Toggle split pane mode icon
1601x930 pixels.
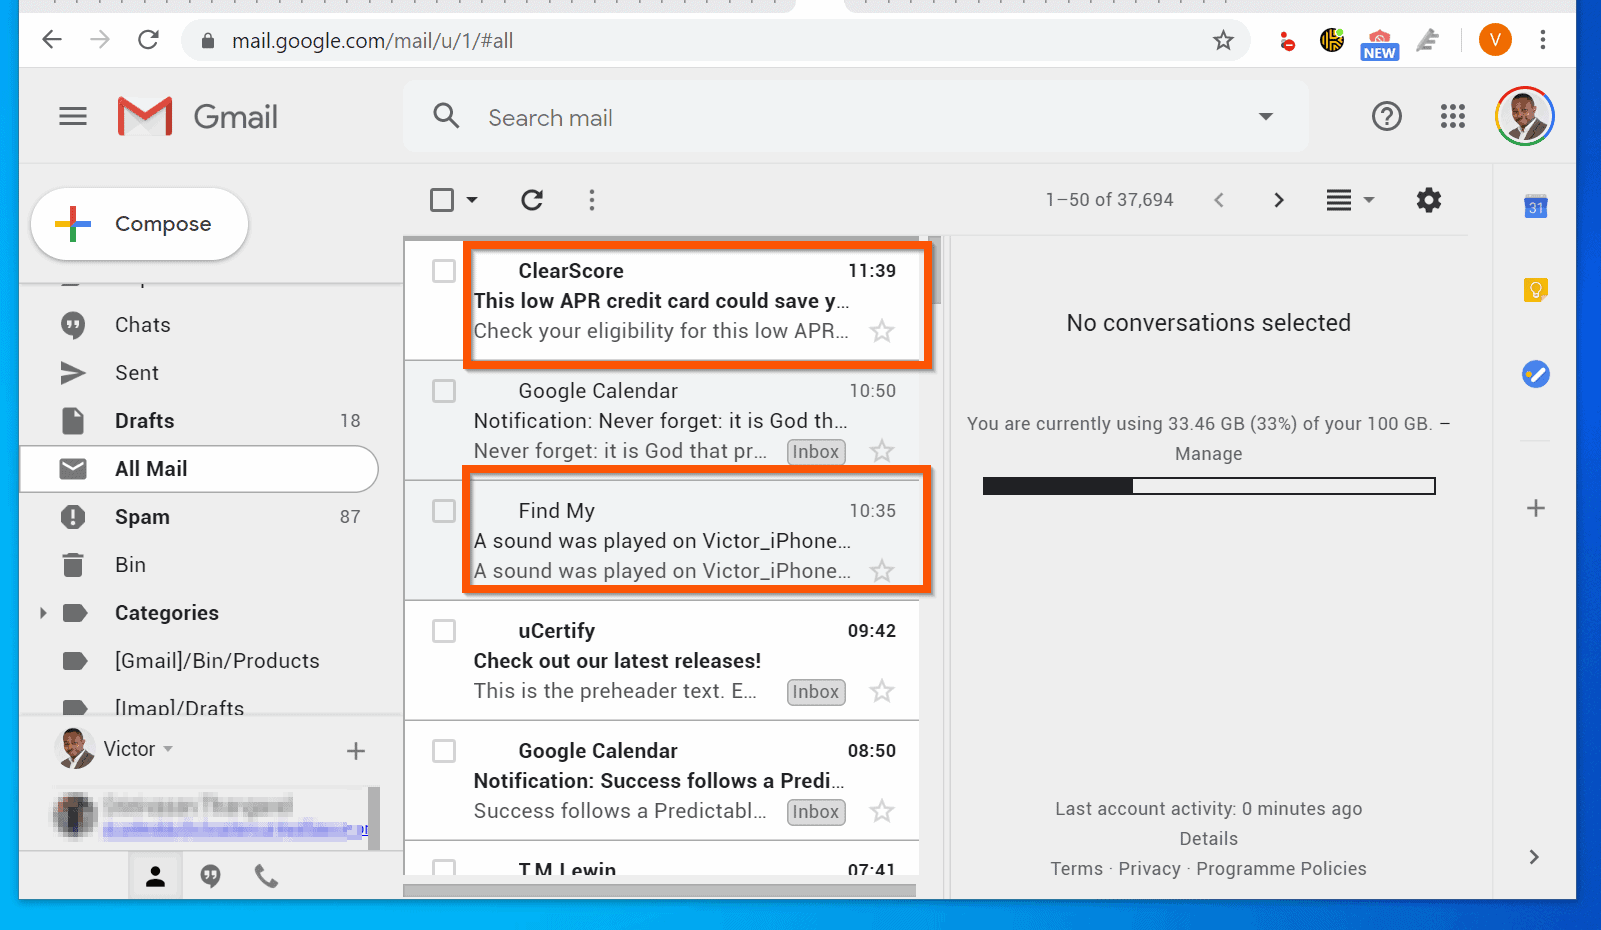point(1339,200)
